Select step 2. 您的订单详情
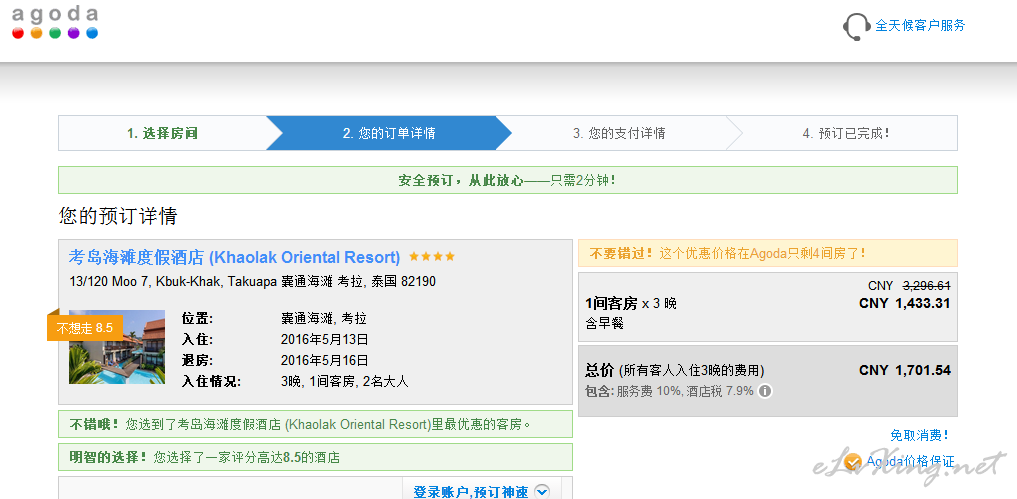The height and width of the screenshot is (499, 1017). [389, 133]
